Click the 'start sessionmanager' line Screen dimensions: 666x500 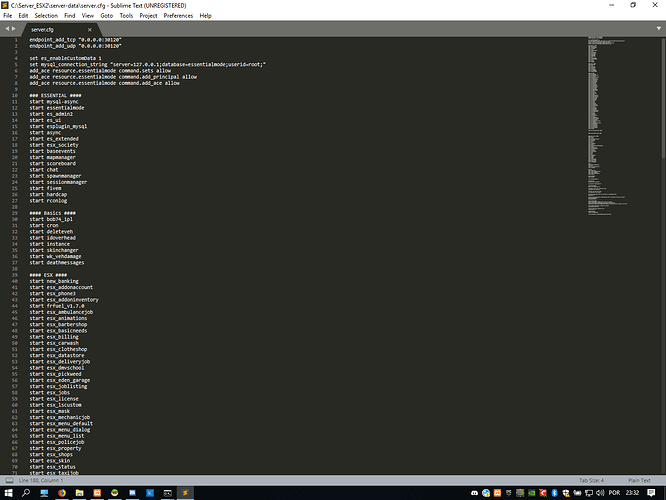point(58,182)
